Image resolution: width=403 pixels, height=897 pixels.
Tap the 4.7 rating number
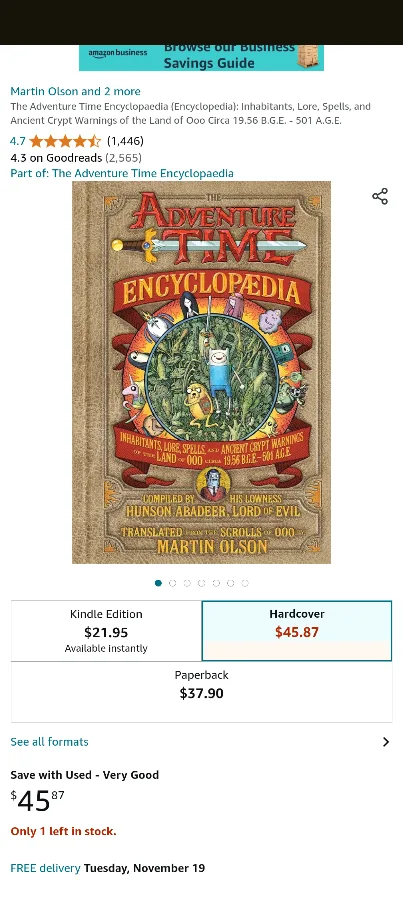18,141
